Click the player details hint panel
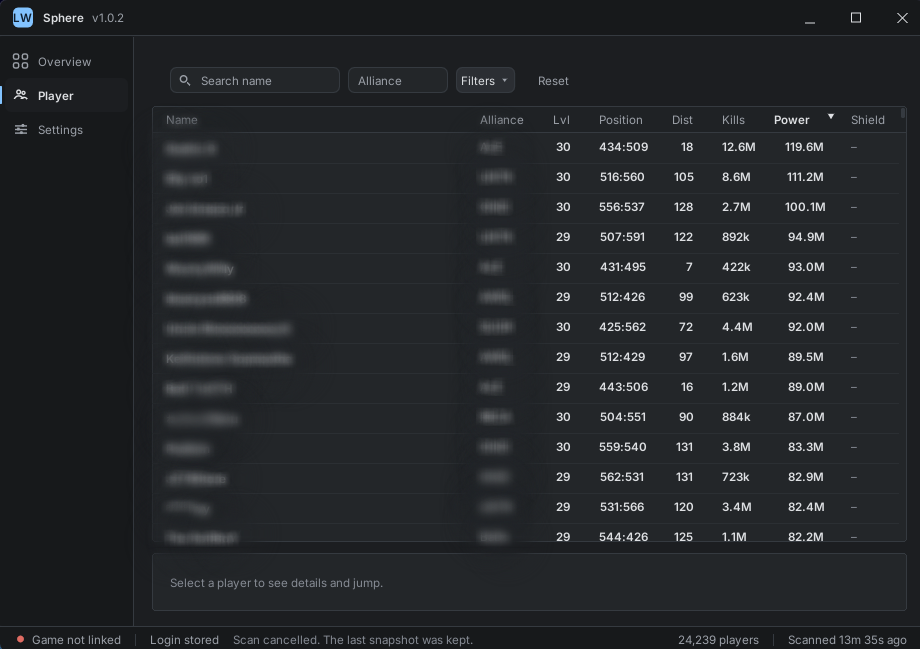Image resolution: width=920 pixels, height=649 pixels. [529, 582]
